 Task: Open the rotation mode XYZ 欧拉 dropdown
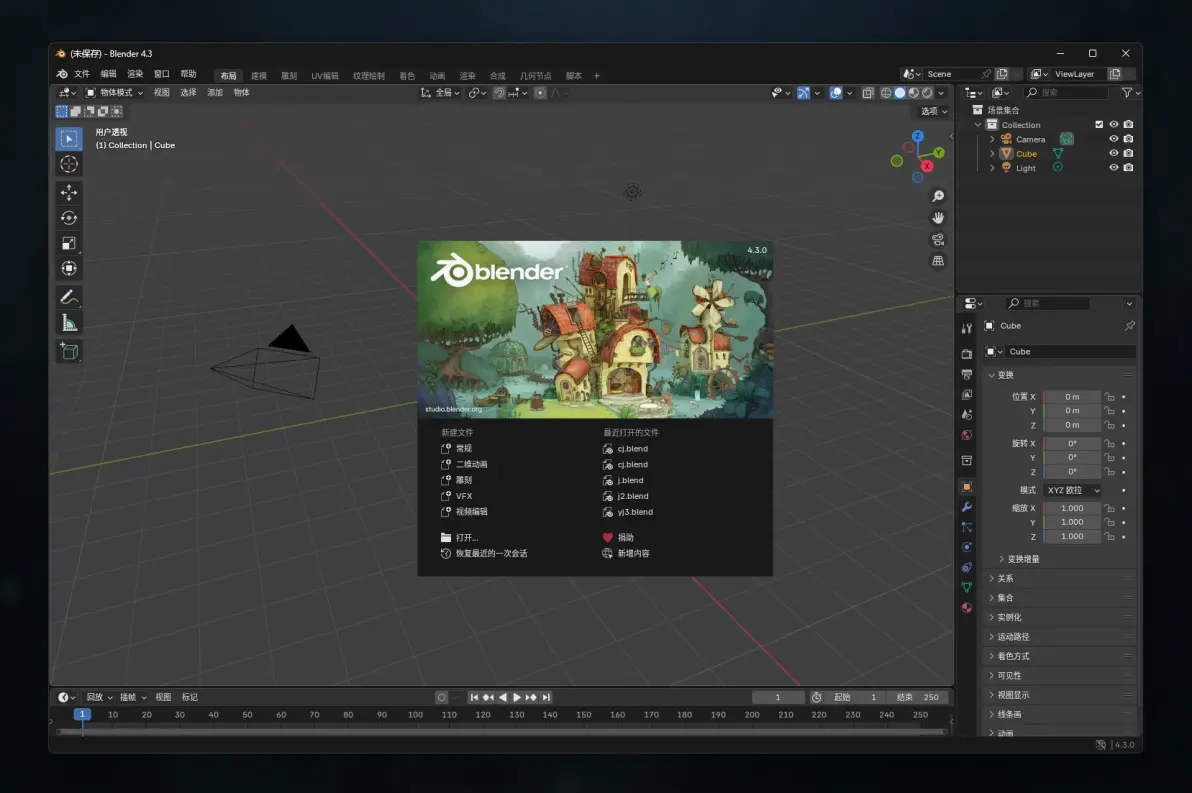1072,490
